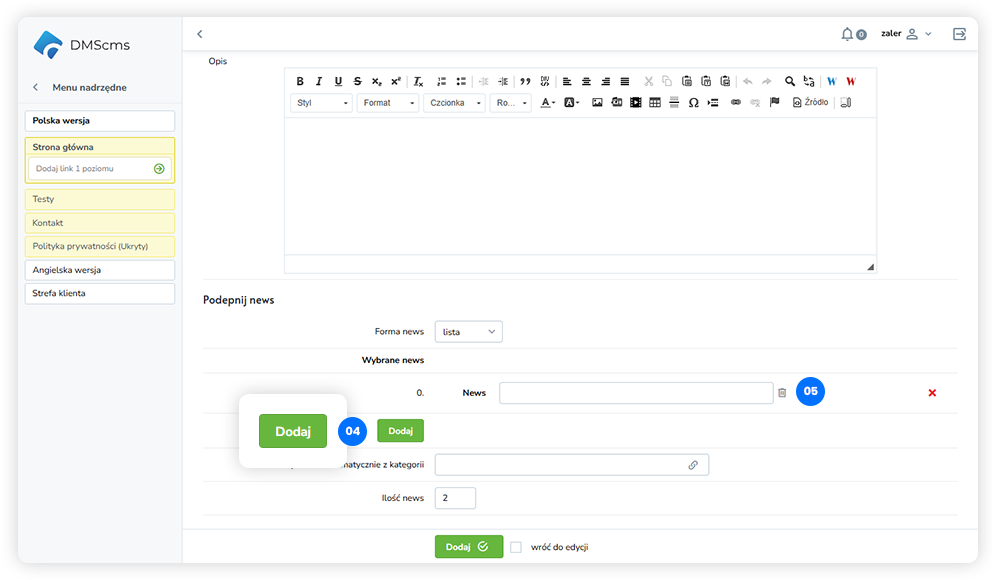Screen dimensions: 994x580
Task: Click the insert image icon in the editor
Action: click(x=597, y=103)
